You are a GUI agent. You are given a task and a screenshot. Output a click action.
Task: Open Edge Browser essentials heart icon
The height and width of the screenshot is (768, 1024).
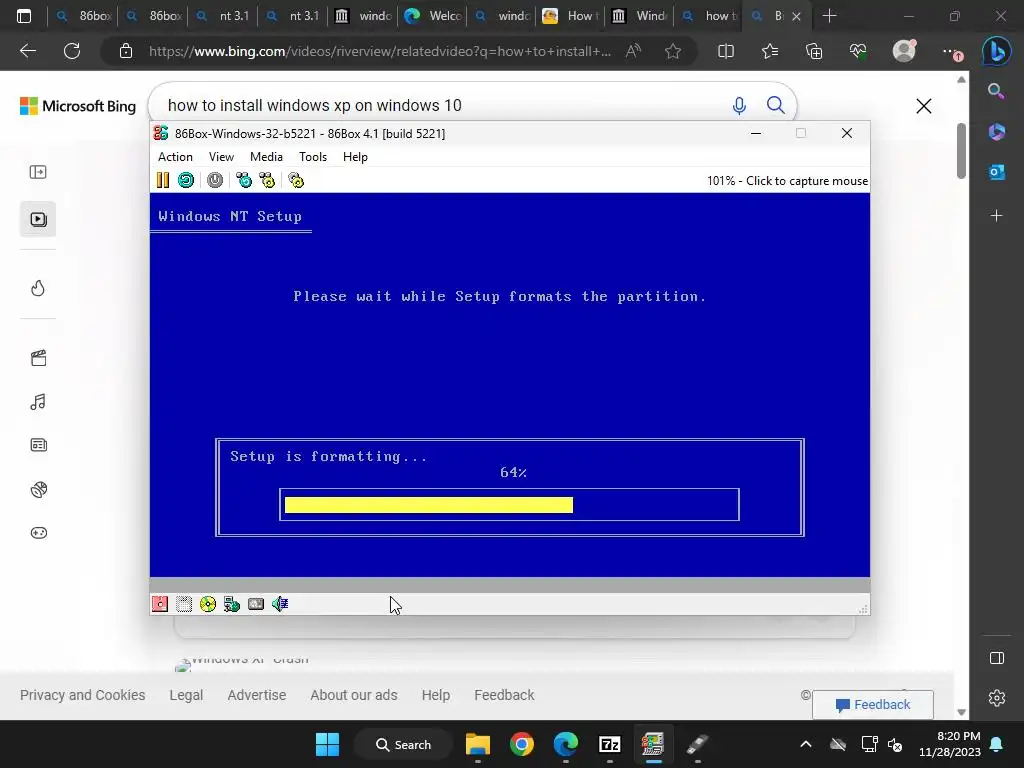(858, 51)
